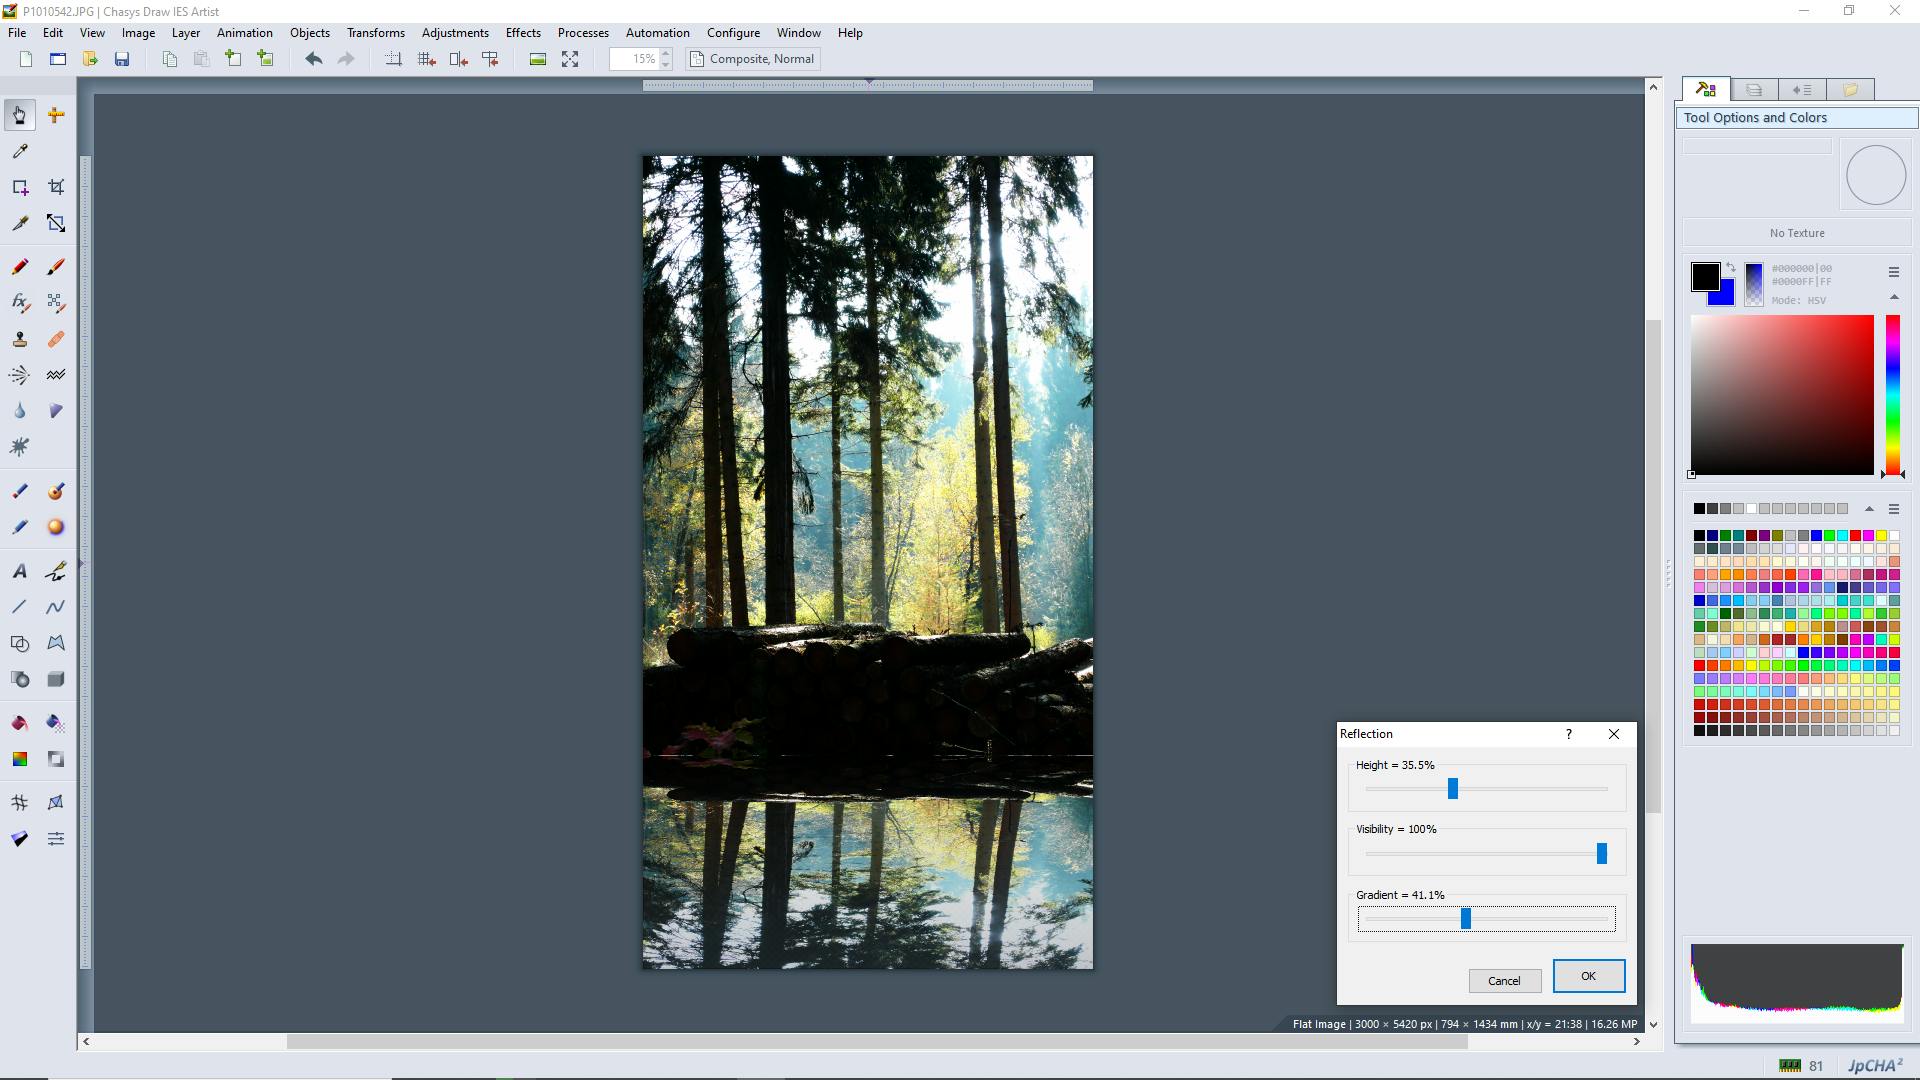Select the Crop tool in toolbox

[56, 187]
